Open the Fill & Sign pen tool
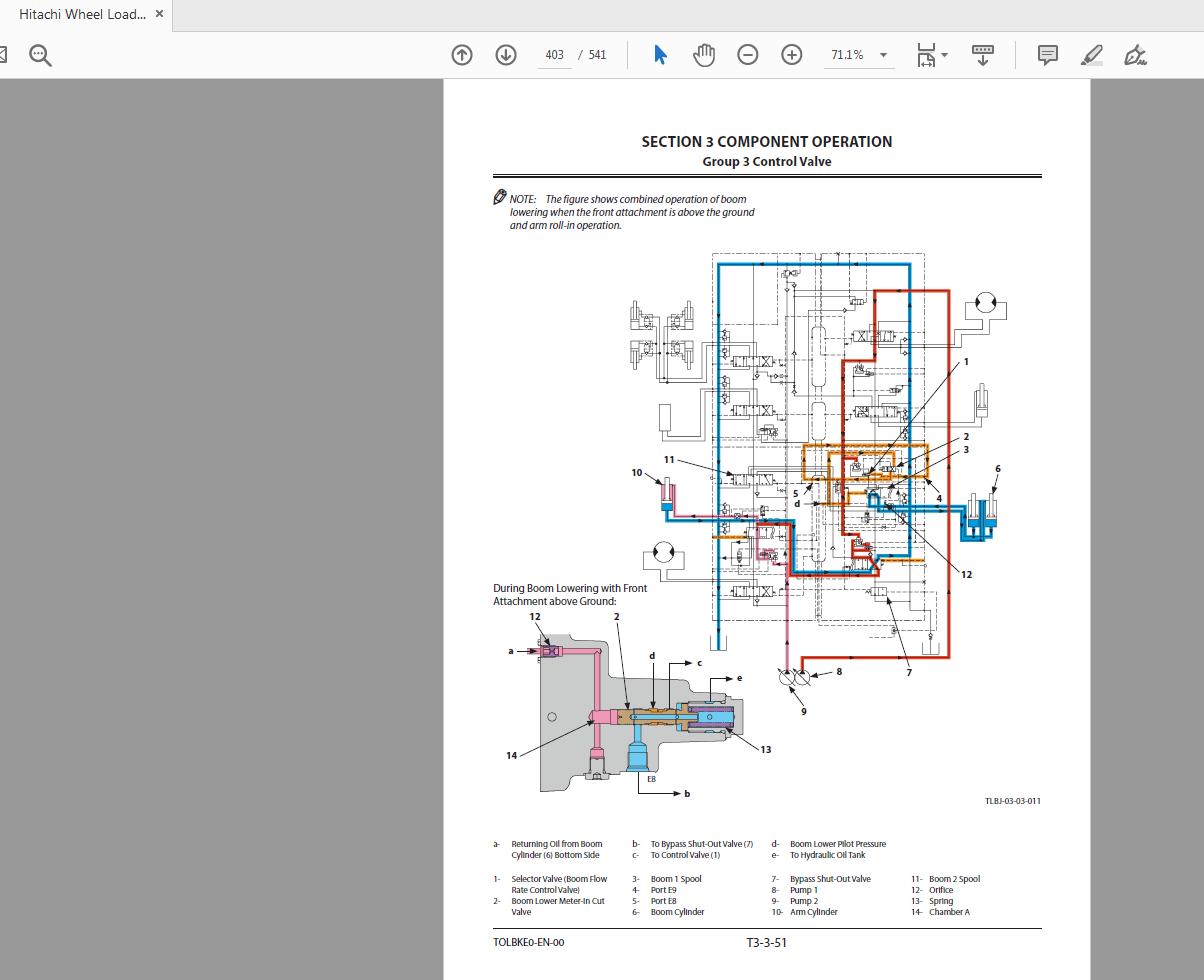The image size is (1204, 980). point(1135,55)
